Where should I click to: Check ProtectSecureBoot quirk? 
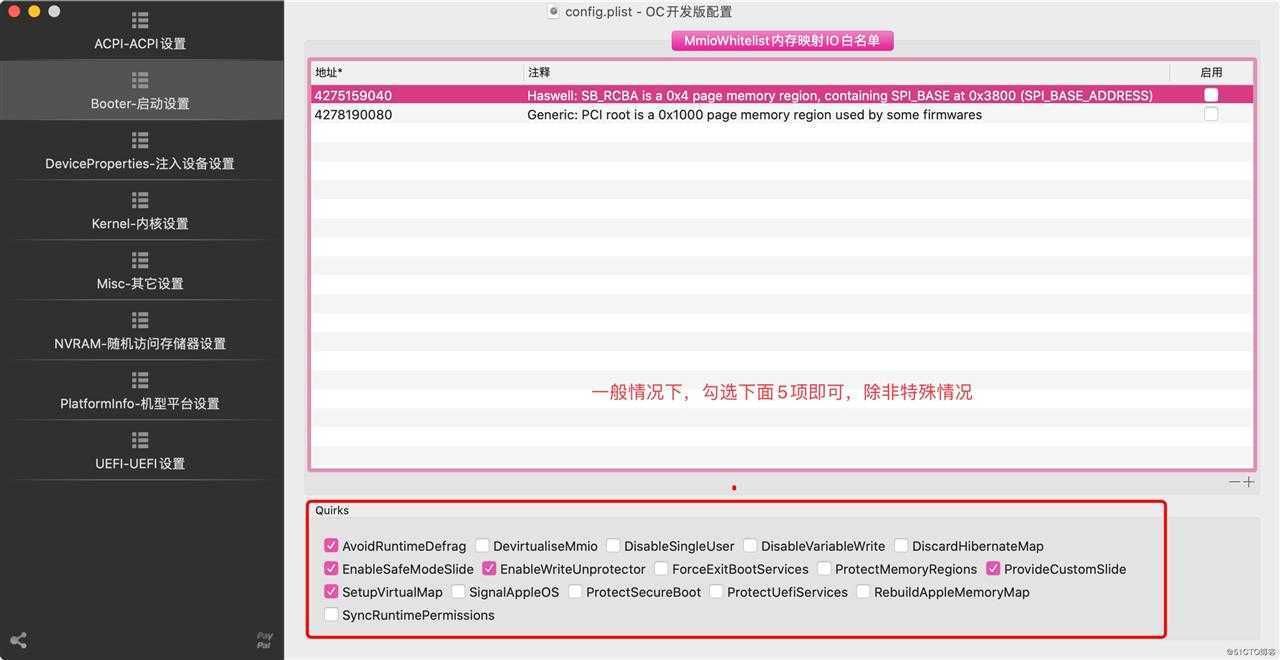575,592
